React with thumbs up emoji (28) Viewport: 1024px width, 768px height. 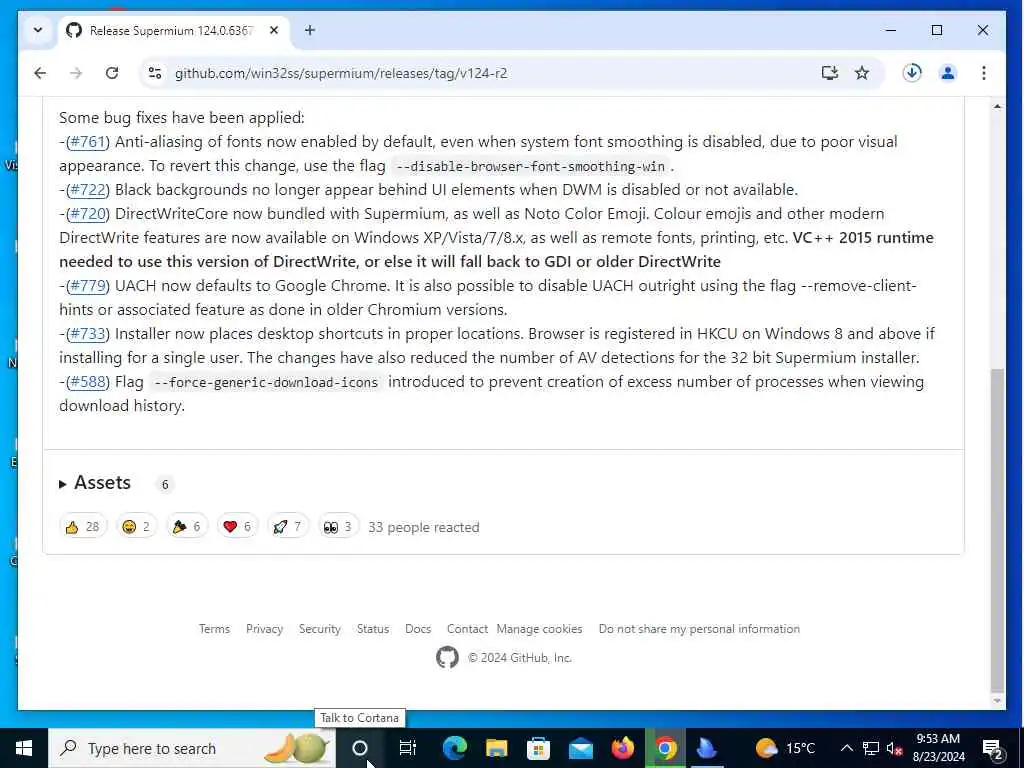coord(83,526)
